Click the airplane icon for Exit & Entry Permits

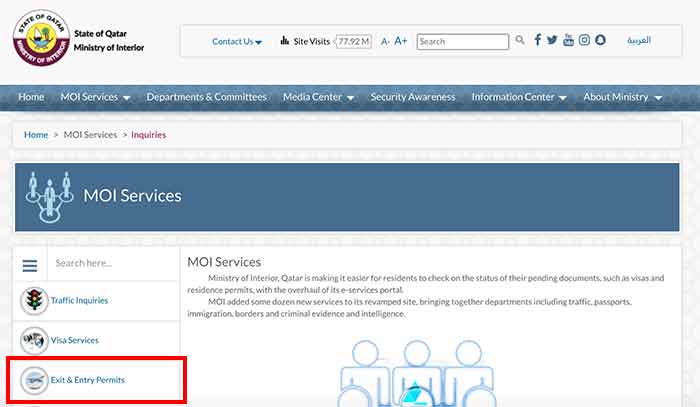34,380
